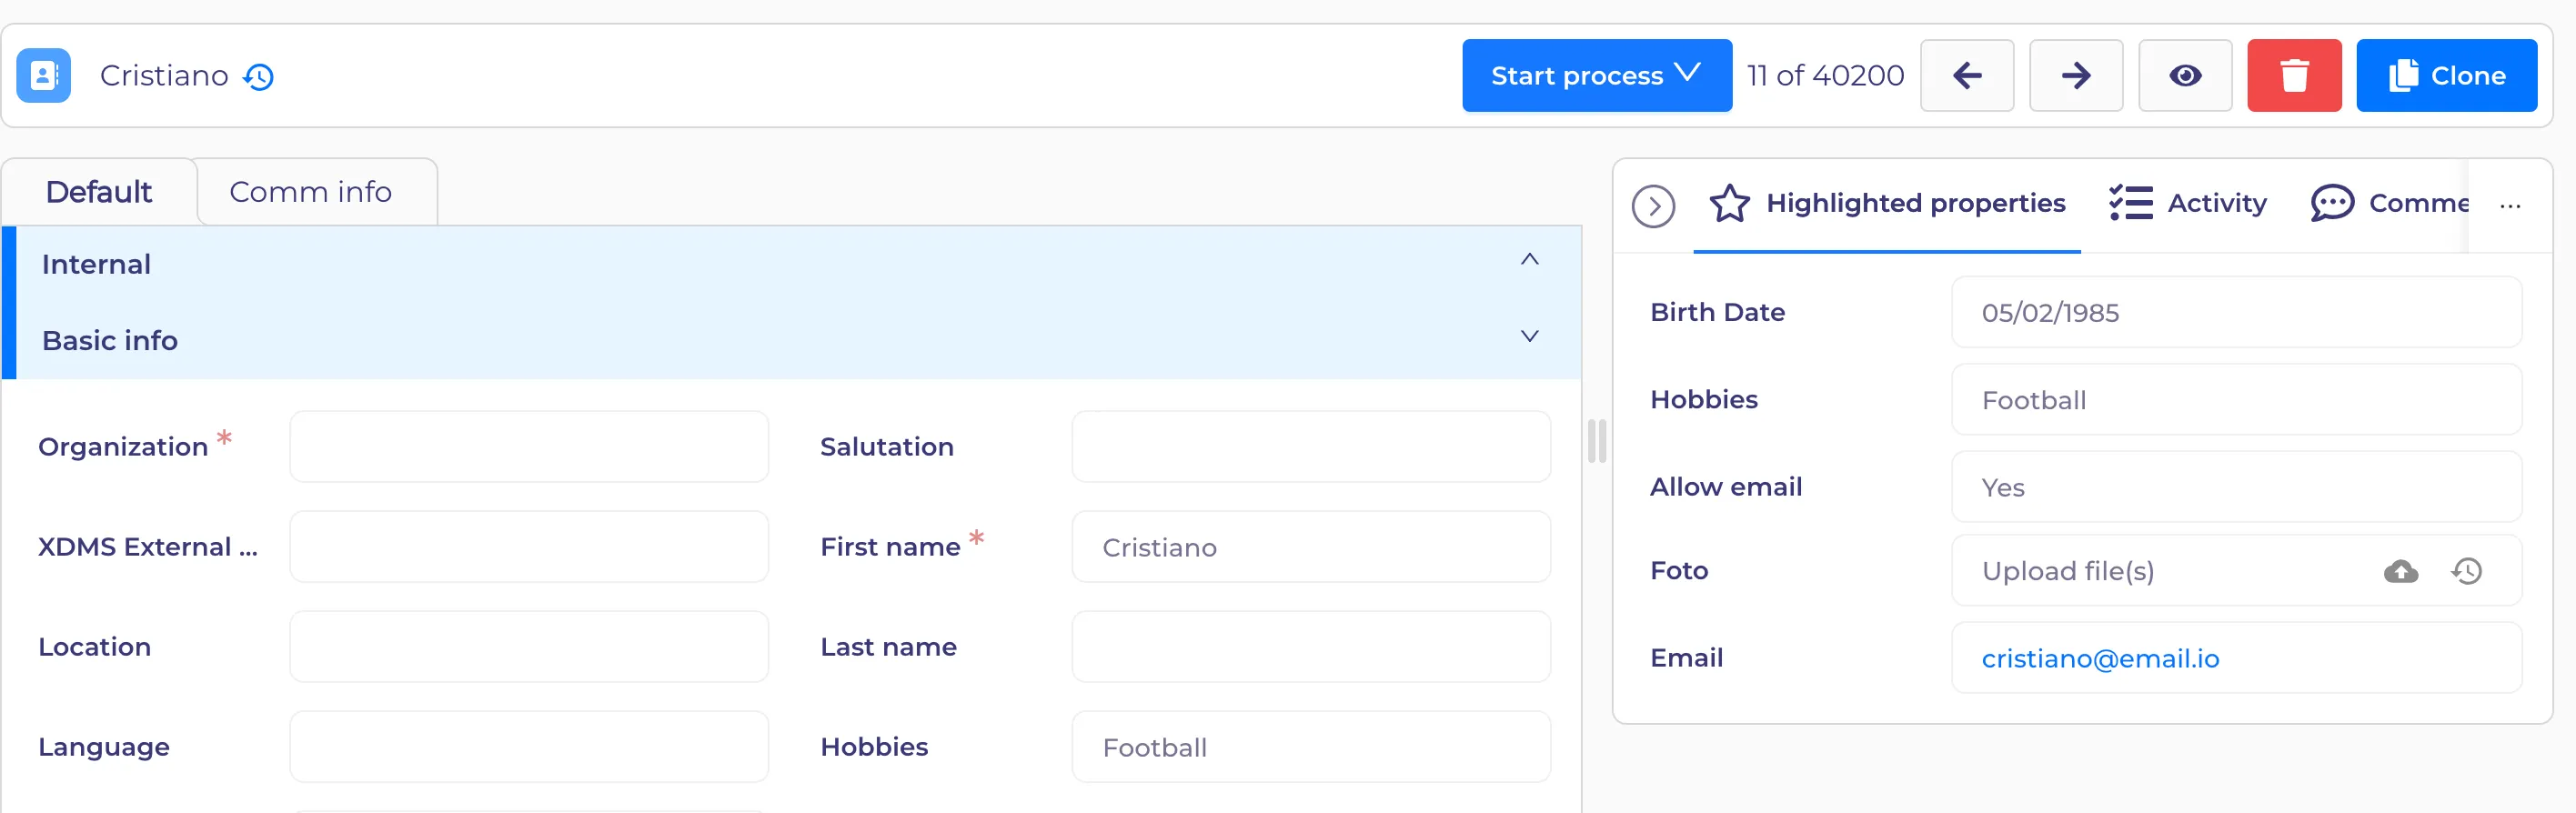
Task: Click the Salutation input field
Action: pyautogui.click(x=1311, y=446)
